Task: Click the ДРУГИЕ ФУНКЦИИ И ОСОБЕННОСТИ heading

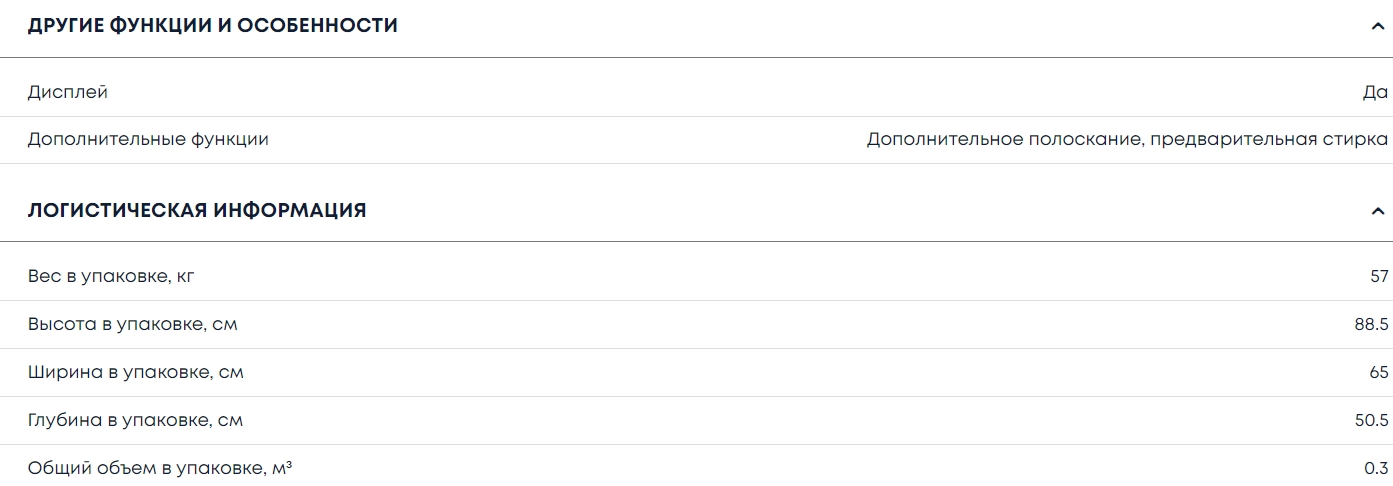Action: pos(212,26)
